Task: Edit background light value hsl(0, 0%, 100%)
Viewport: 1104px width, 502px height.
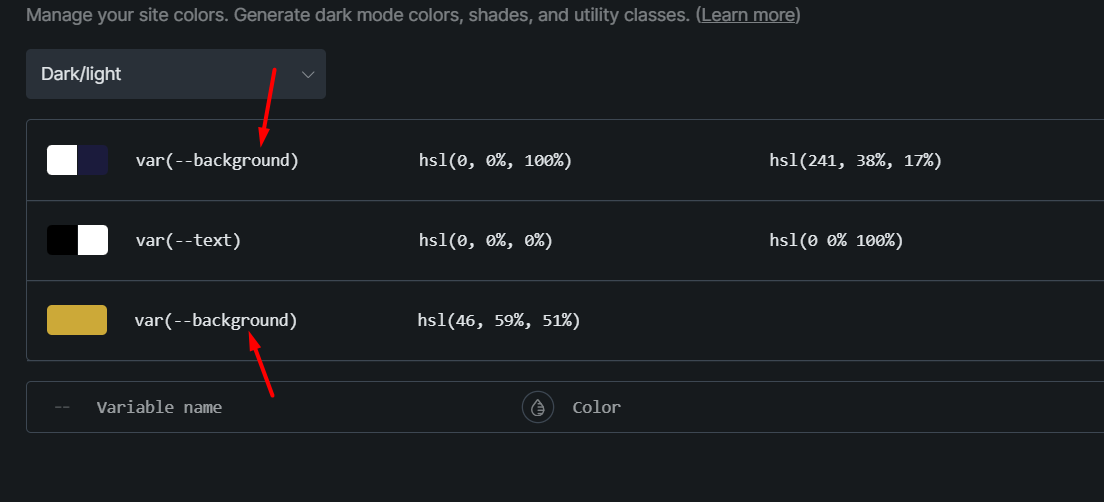Action: [x=495, y=160]
